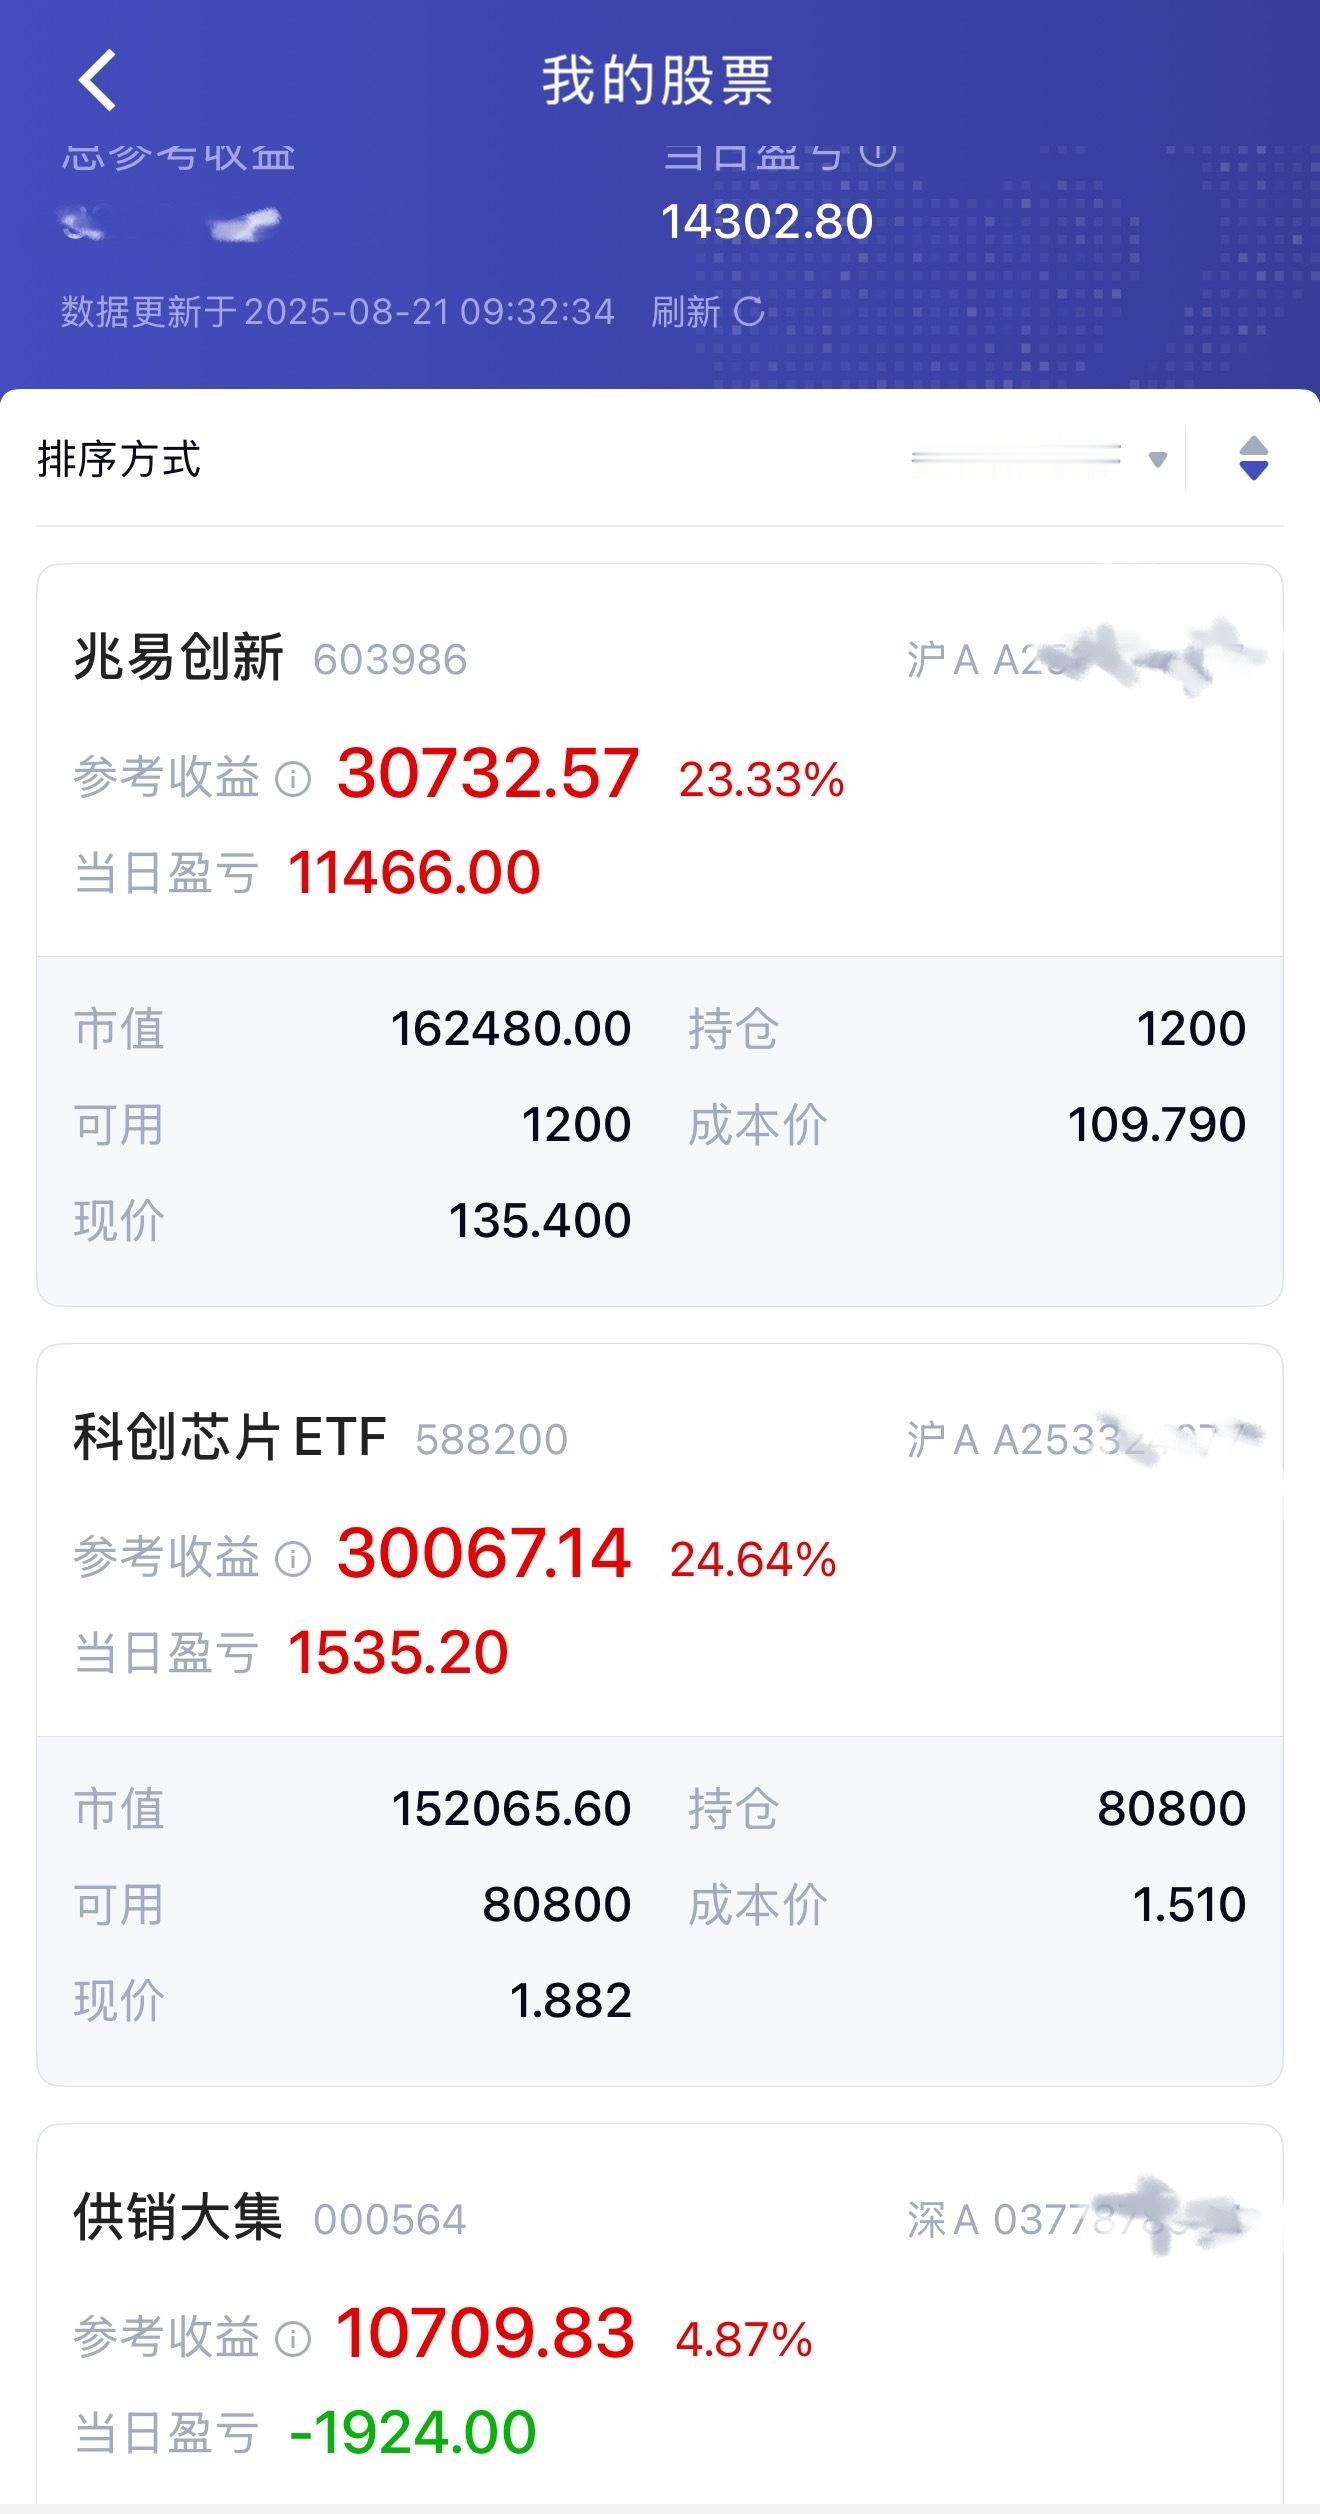Tap info icon beside 当日盈亏 header
The width and height of the screenshot is (1320, 2514).
(877, 153)
